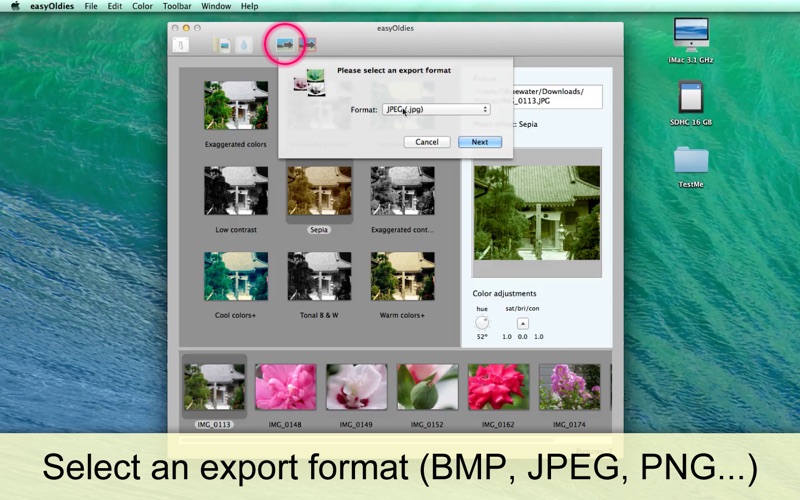Image resolution: width=800 pixels, height=500 pixels.
Task: Open the easyOldies application menu
Action: [x=52, y=6]
